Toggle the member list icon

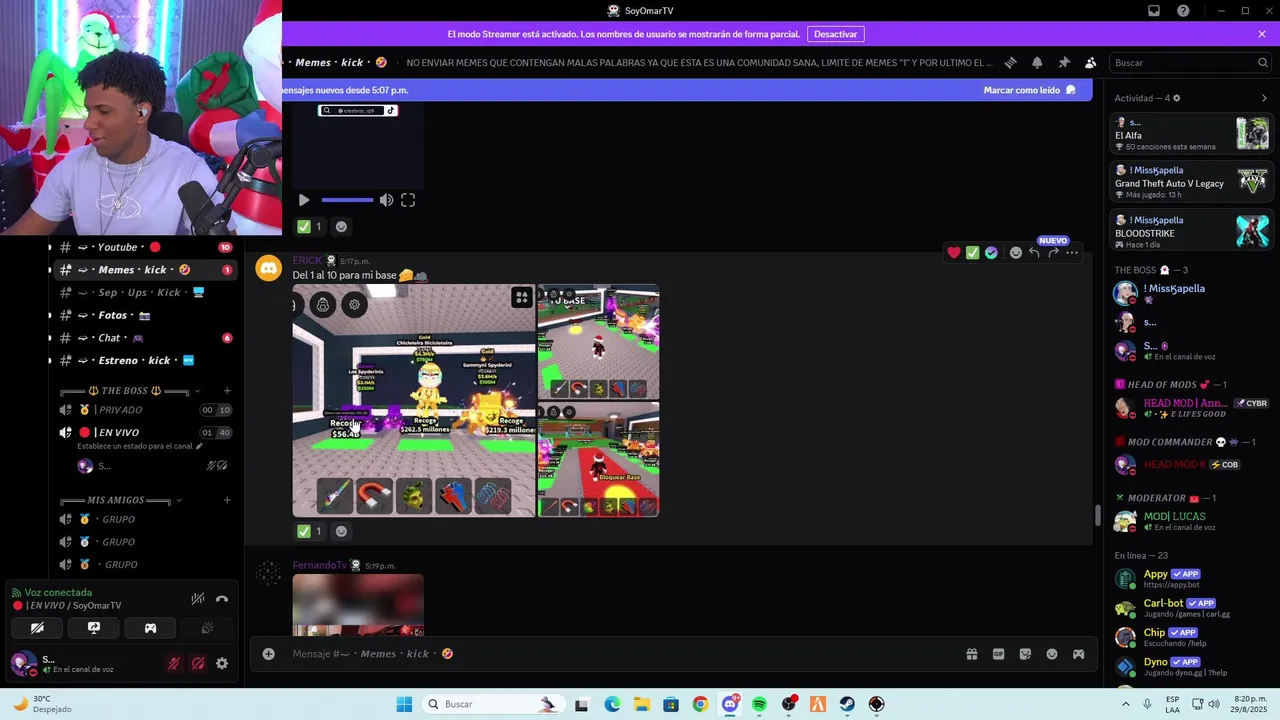(x=1090, y=62)
